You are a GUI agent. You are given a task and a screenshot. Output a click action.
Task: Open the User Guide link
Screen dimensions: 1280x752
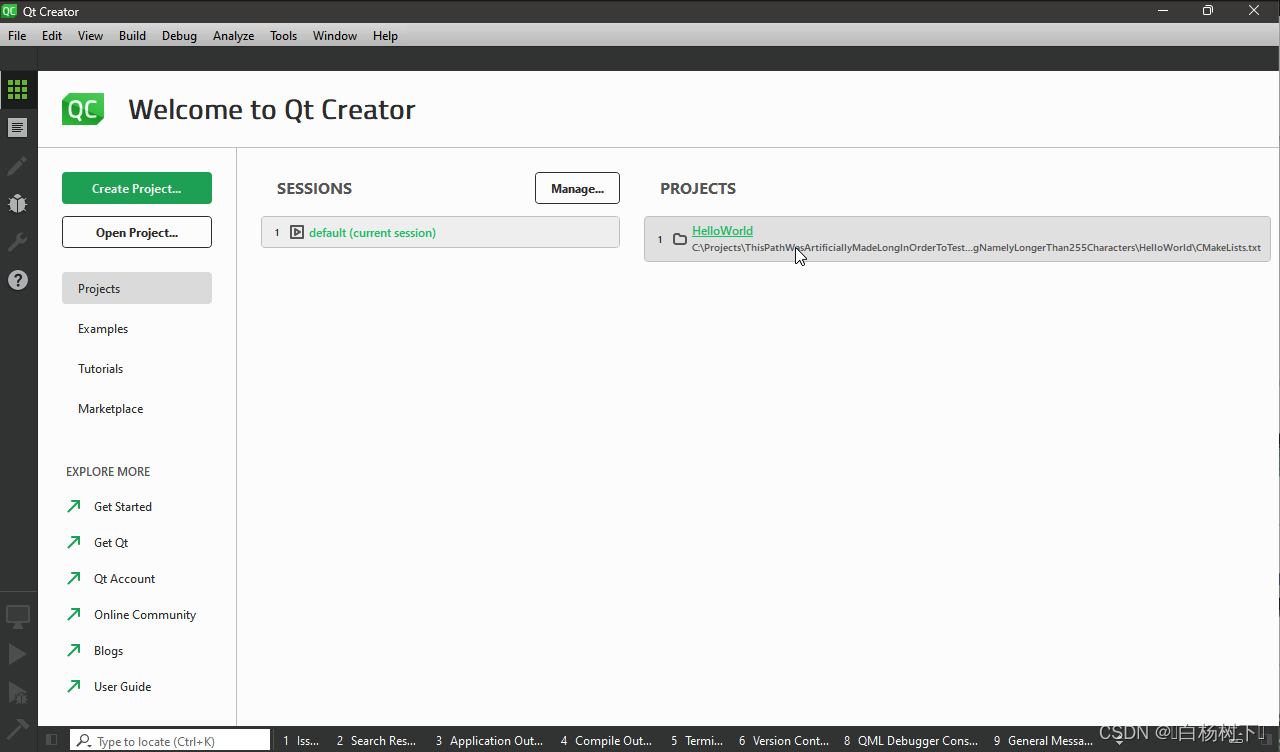point(121,686)
